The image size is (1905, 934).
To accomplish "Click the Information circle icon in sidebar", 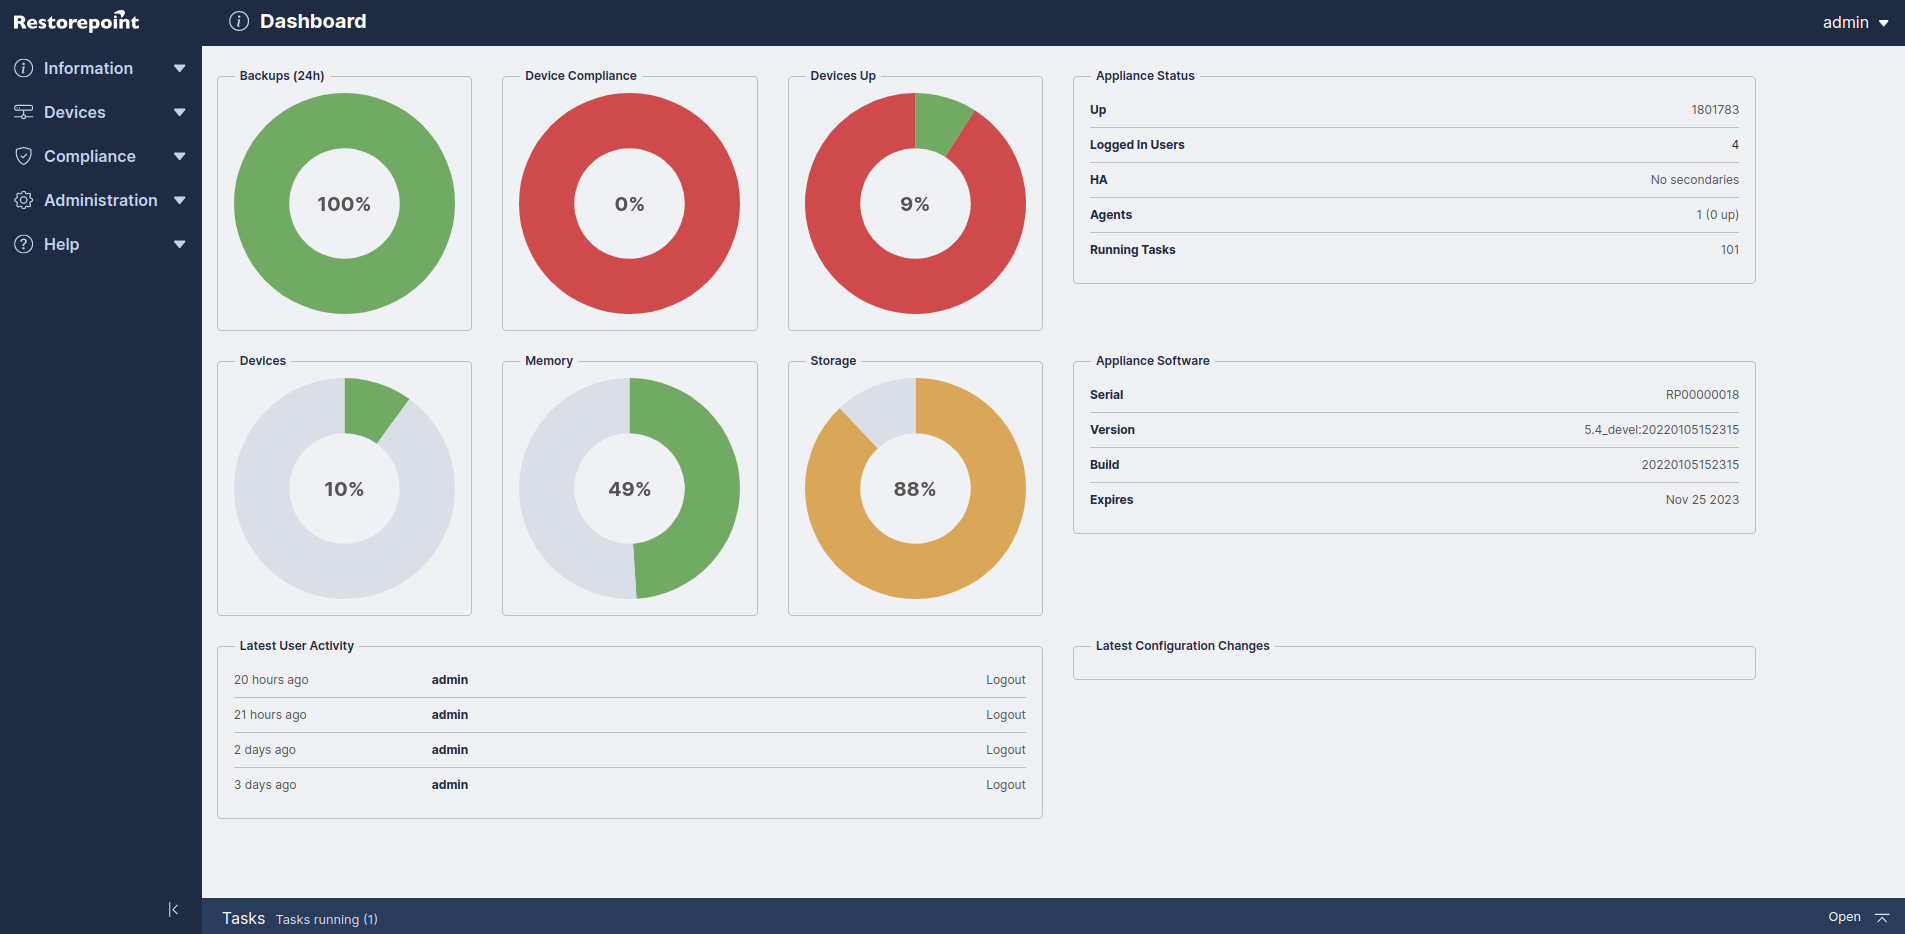I will coord(23,68).
